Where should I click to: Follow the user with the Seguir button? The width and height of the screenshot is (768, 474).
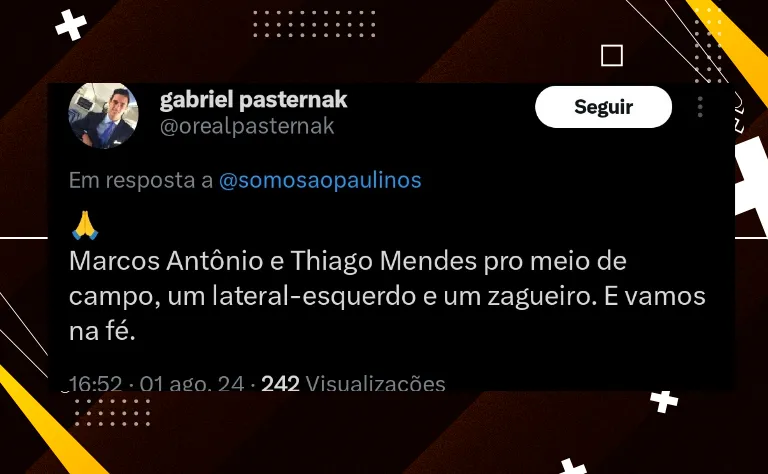tap(603, 107)
